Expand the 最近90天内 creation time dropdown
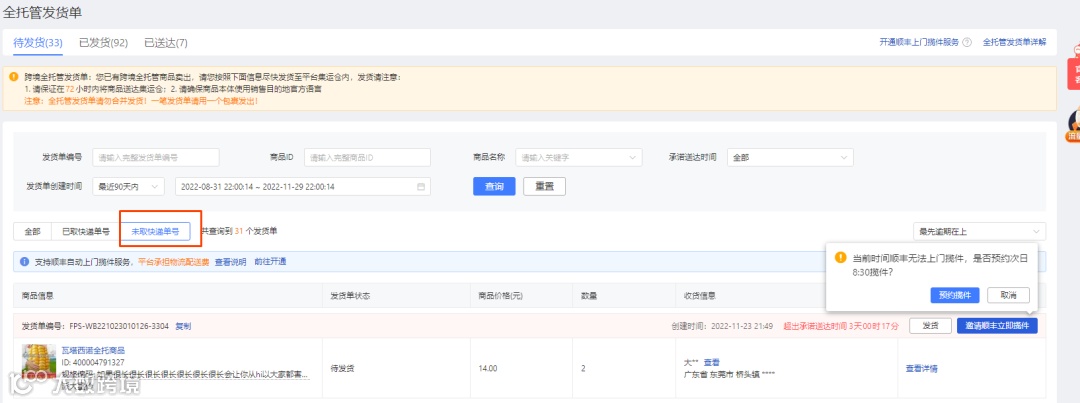This screenshot has width=1080, height=403. (128, 187)
